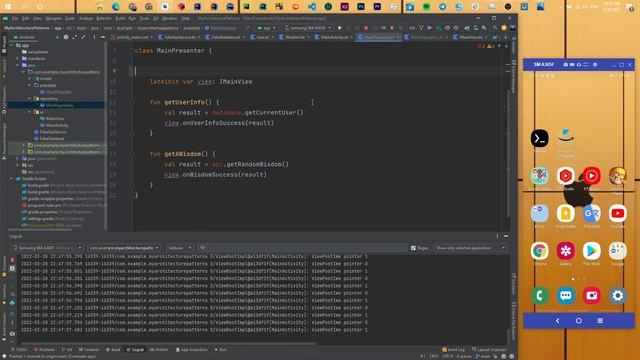
Task: Open Google Translate app on the phone
Action: pyautogui.click(x=591, y=213)
